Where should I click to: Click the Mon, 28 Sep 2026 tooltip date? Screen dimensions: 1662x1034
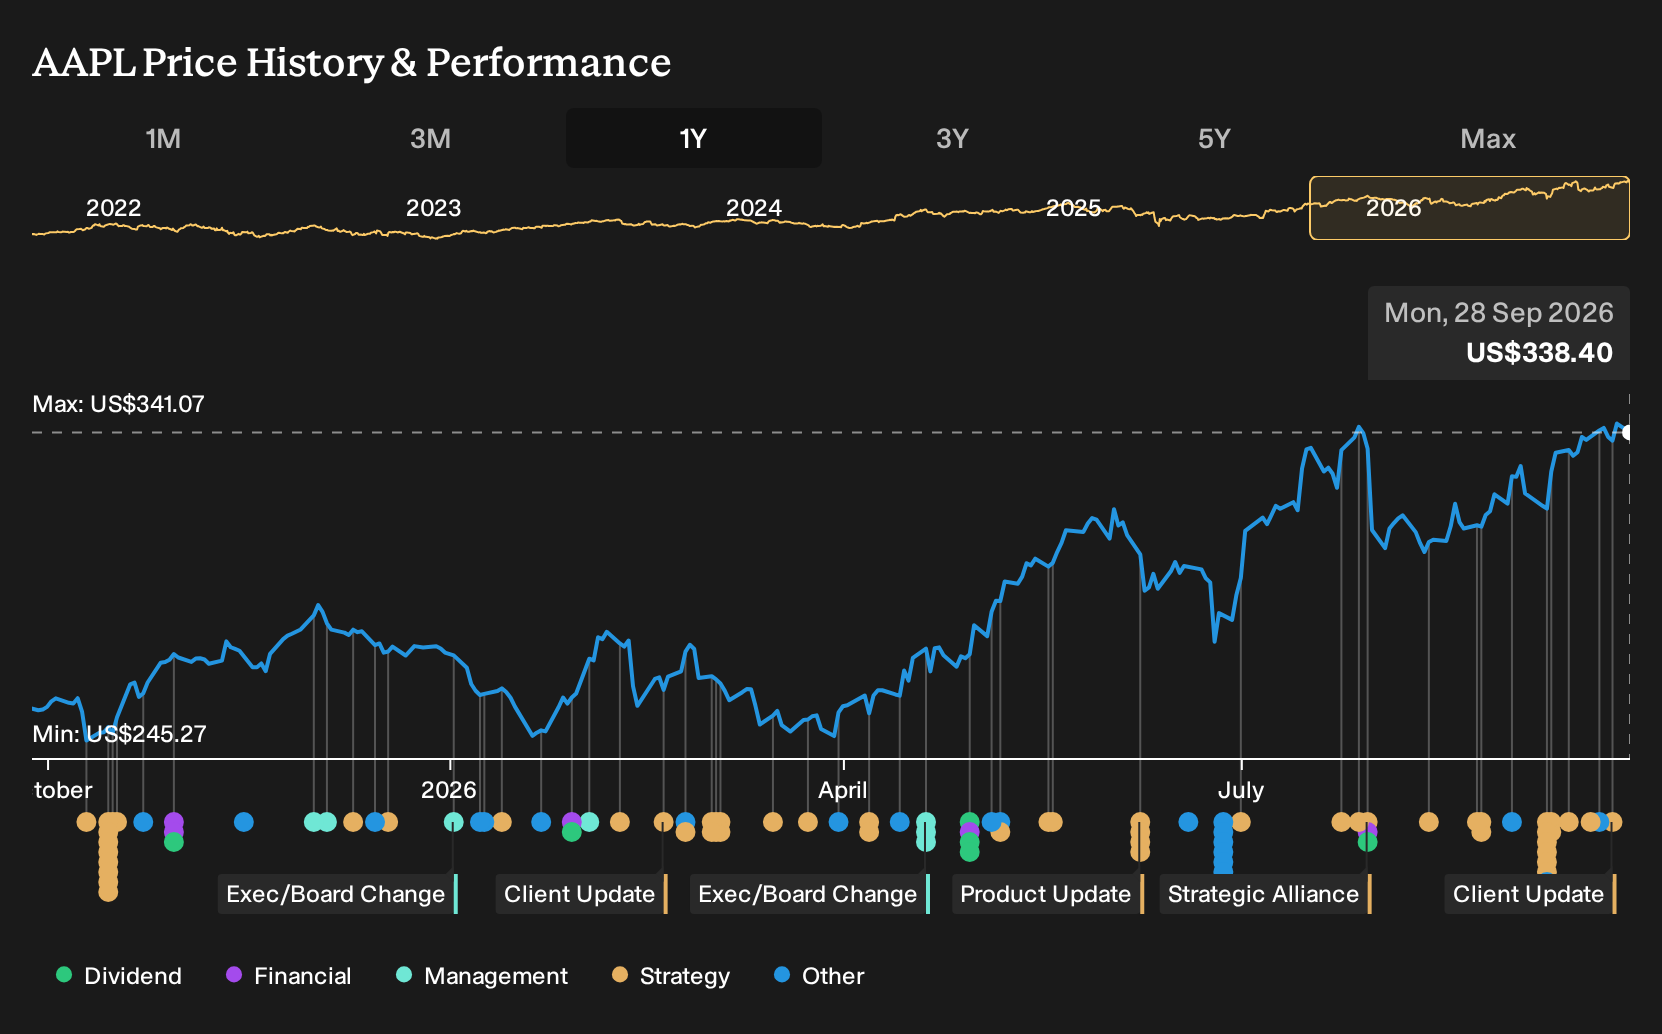click(x=1499, y=313)
